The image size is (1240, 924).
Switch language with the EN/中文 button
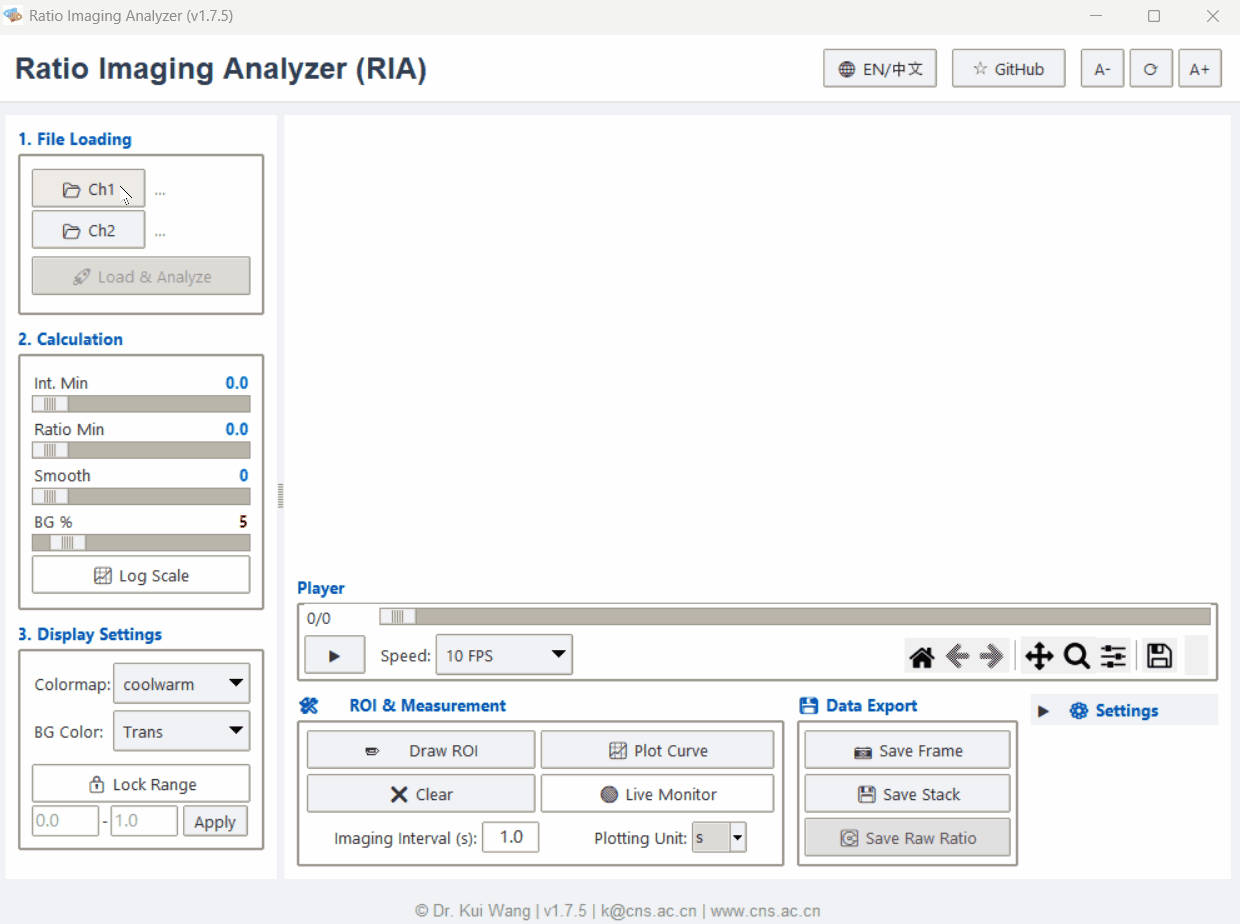pyautogui.click(x=879, y=68)
